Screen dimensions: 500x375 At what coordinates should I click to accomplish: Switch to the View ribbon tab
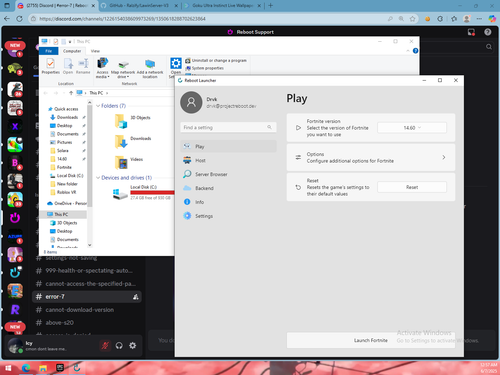pyautogui.click(x=95, y=51)
